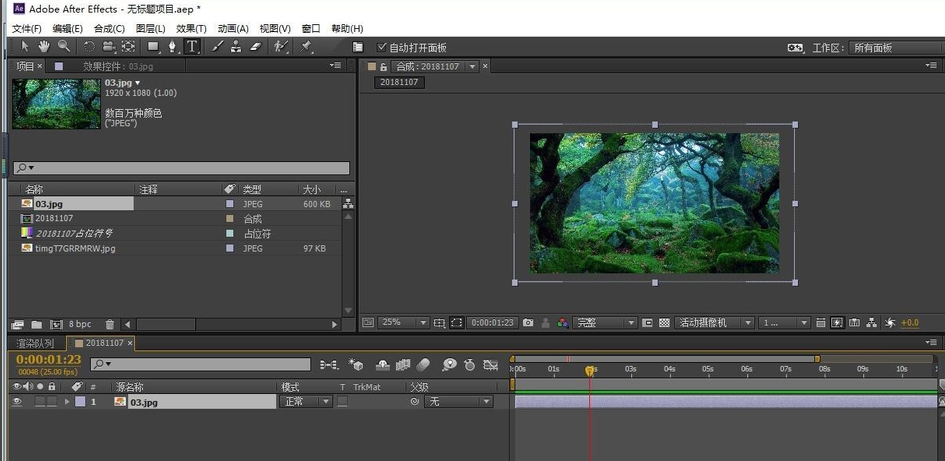Take a snapshot with the camera icon
The image size is (945, 461).
click(x=529, y=322)
